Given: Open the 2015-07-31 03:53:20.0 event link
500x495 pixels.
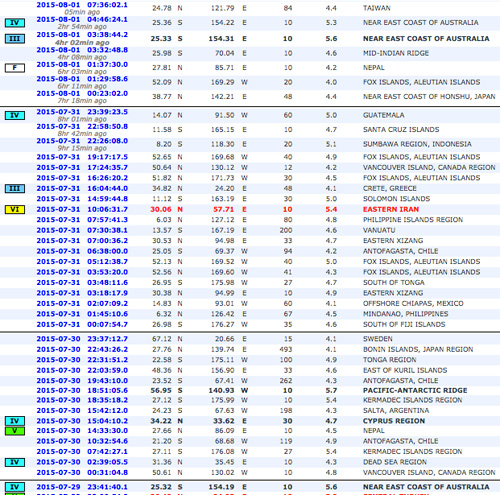Looking at the screenshot, I should (x=82, y=272).
